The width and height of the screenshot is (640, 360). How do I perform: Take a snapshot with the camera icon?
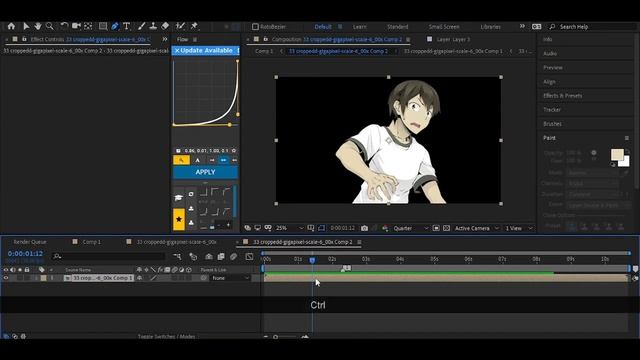[364, 228]
